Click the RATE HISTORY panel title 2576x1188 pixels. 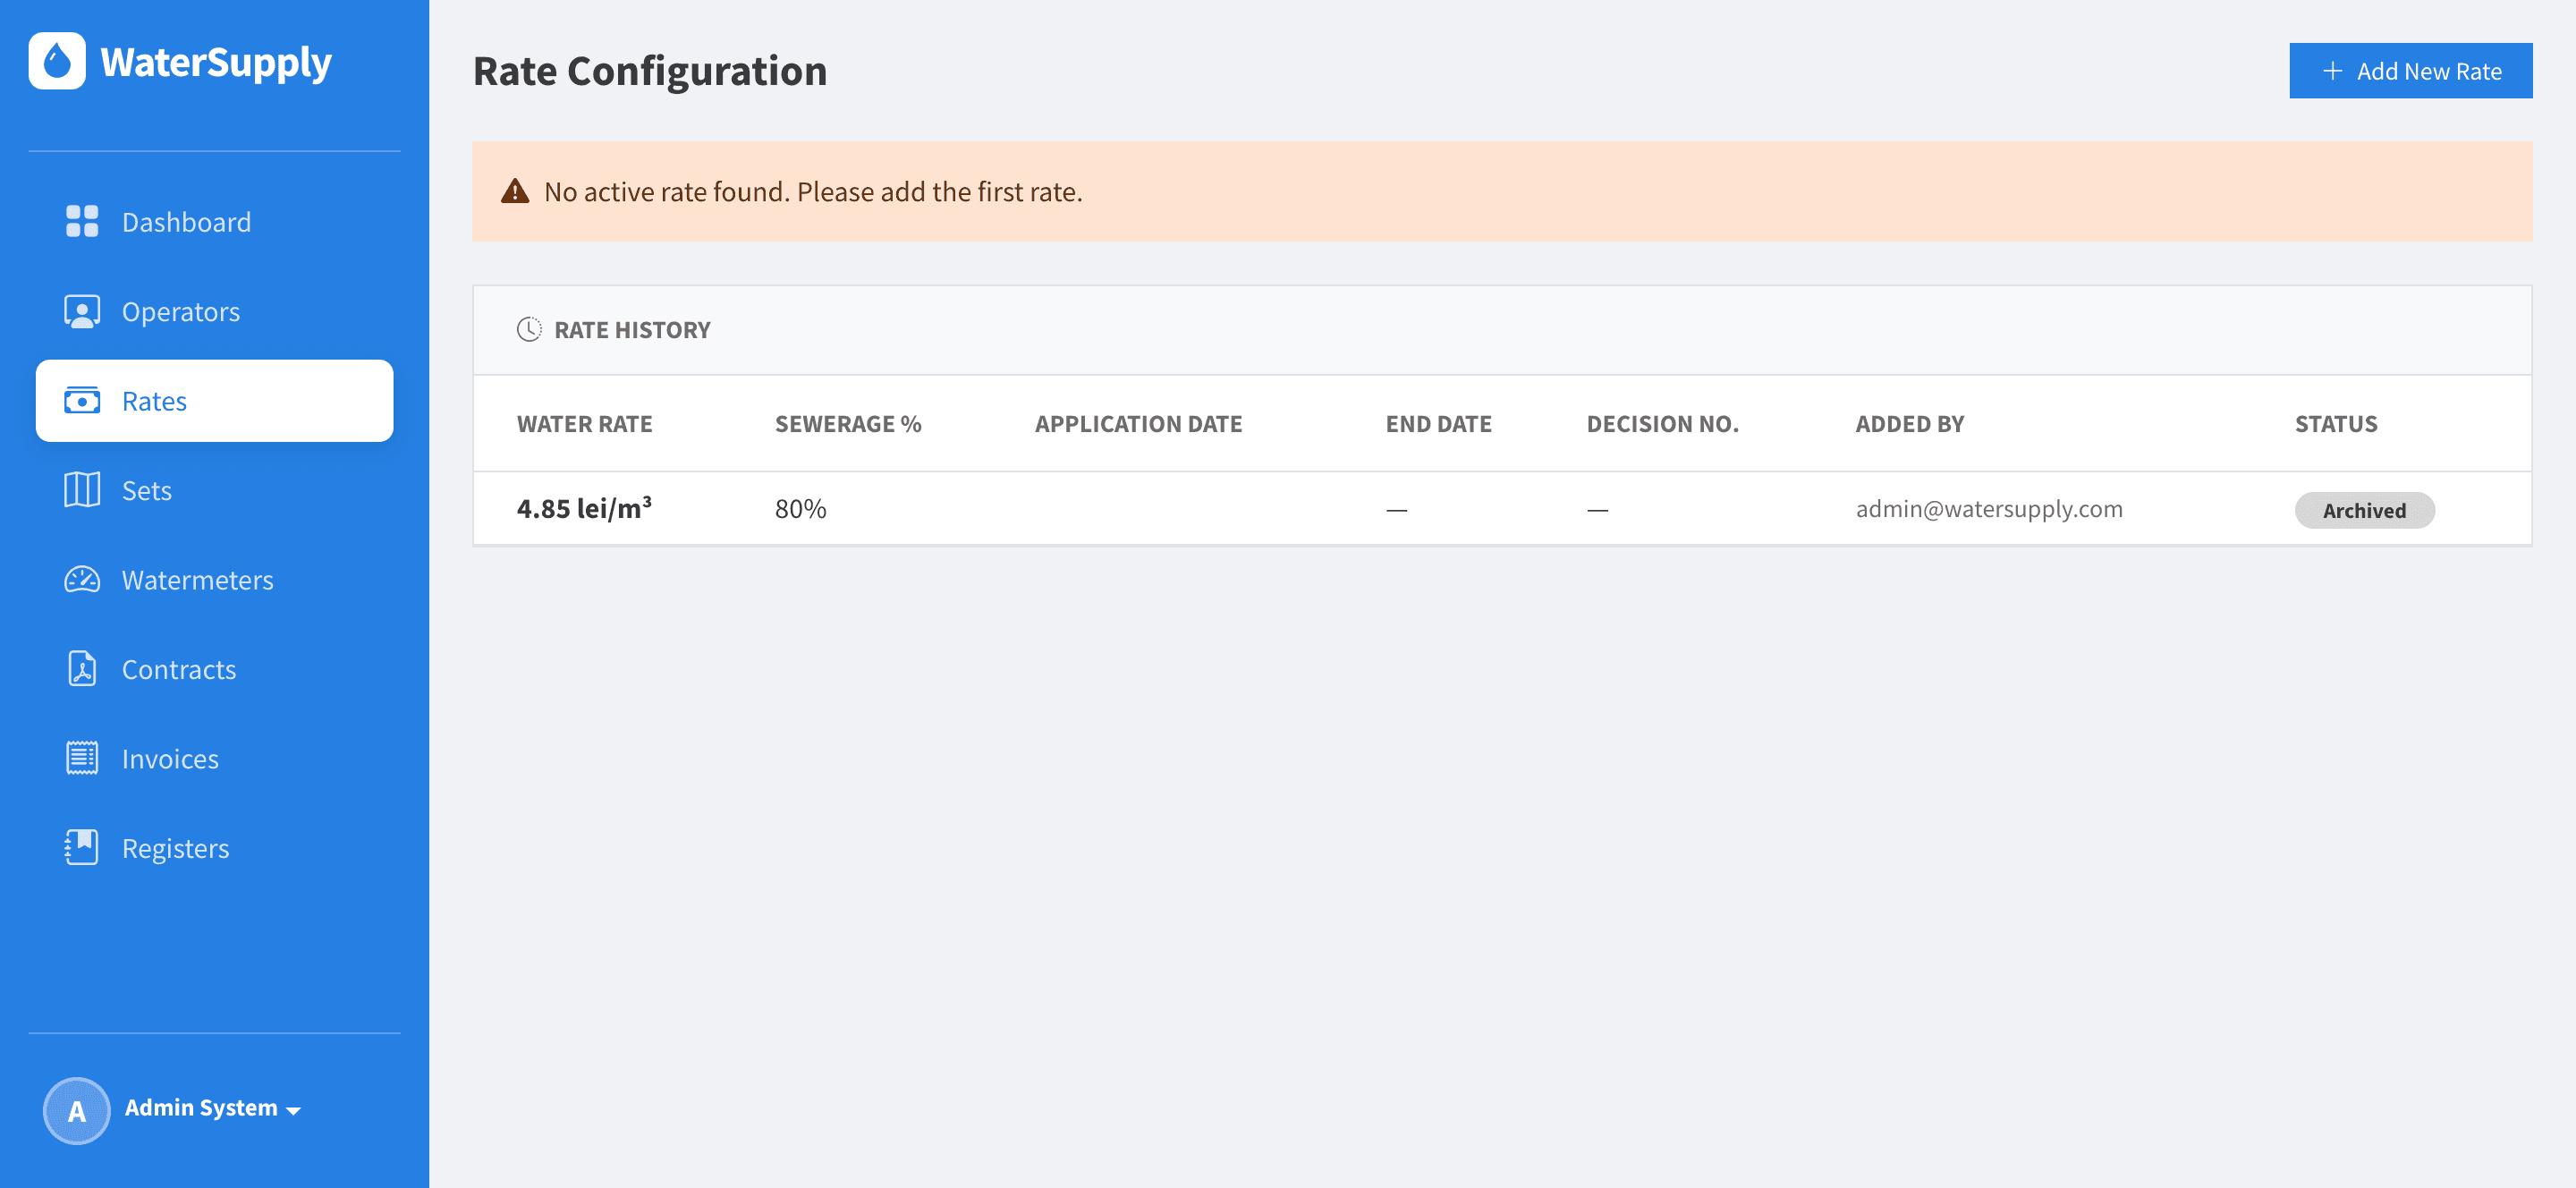point(632,329)
